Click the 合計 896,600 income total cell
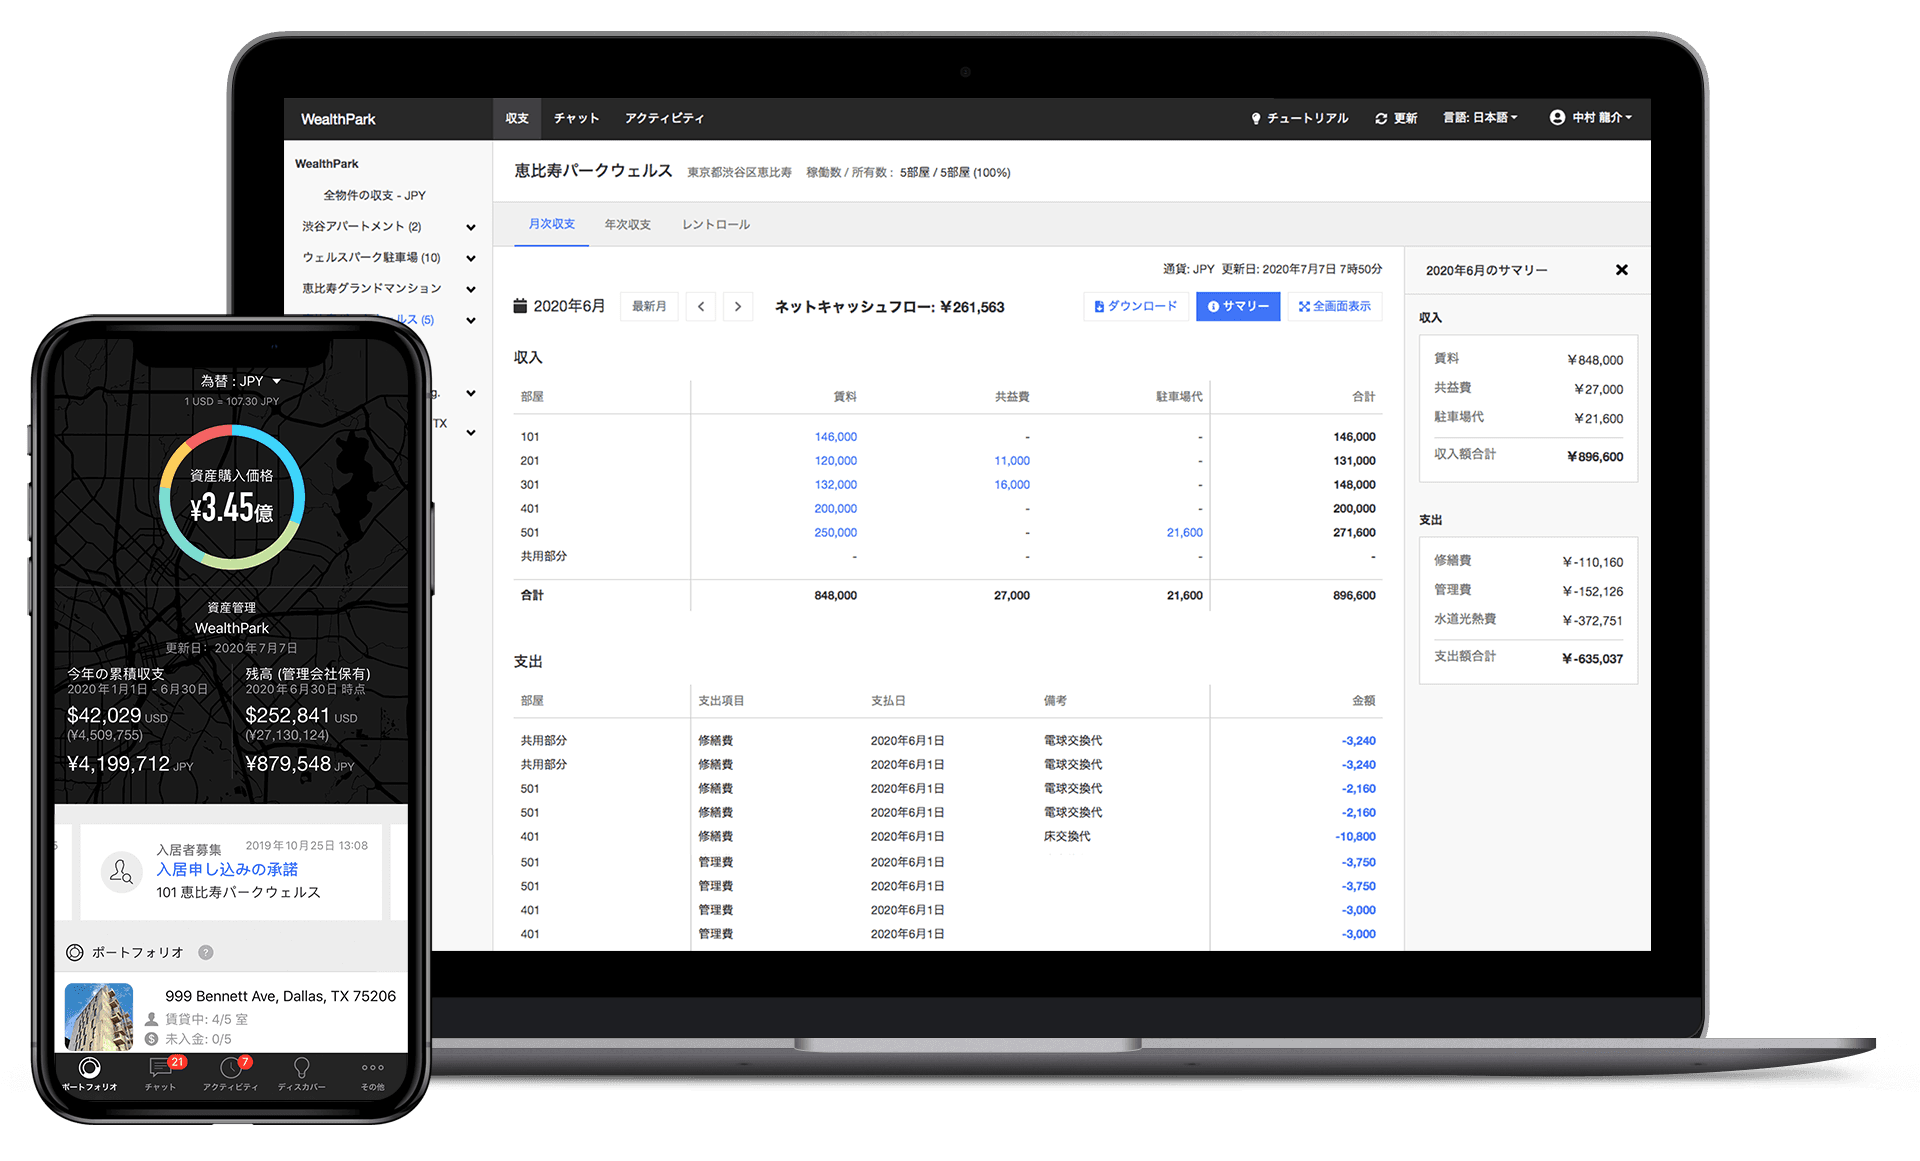 (1354, 596)
